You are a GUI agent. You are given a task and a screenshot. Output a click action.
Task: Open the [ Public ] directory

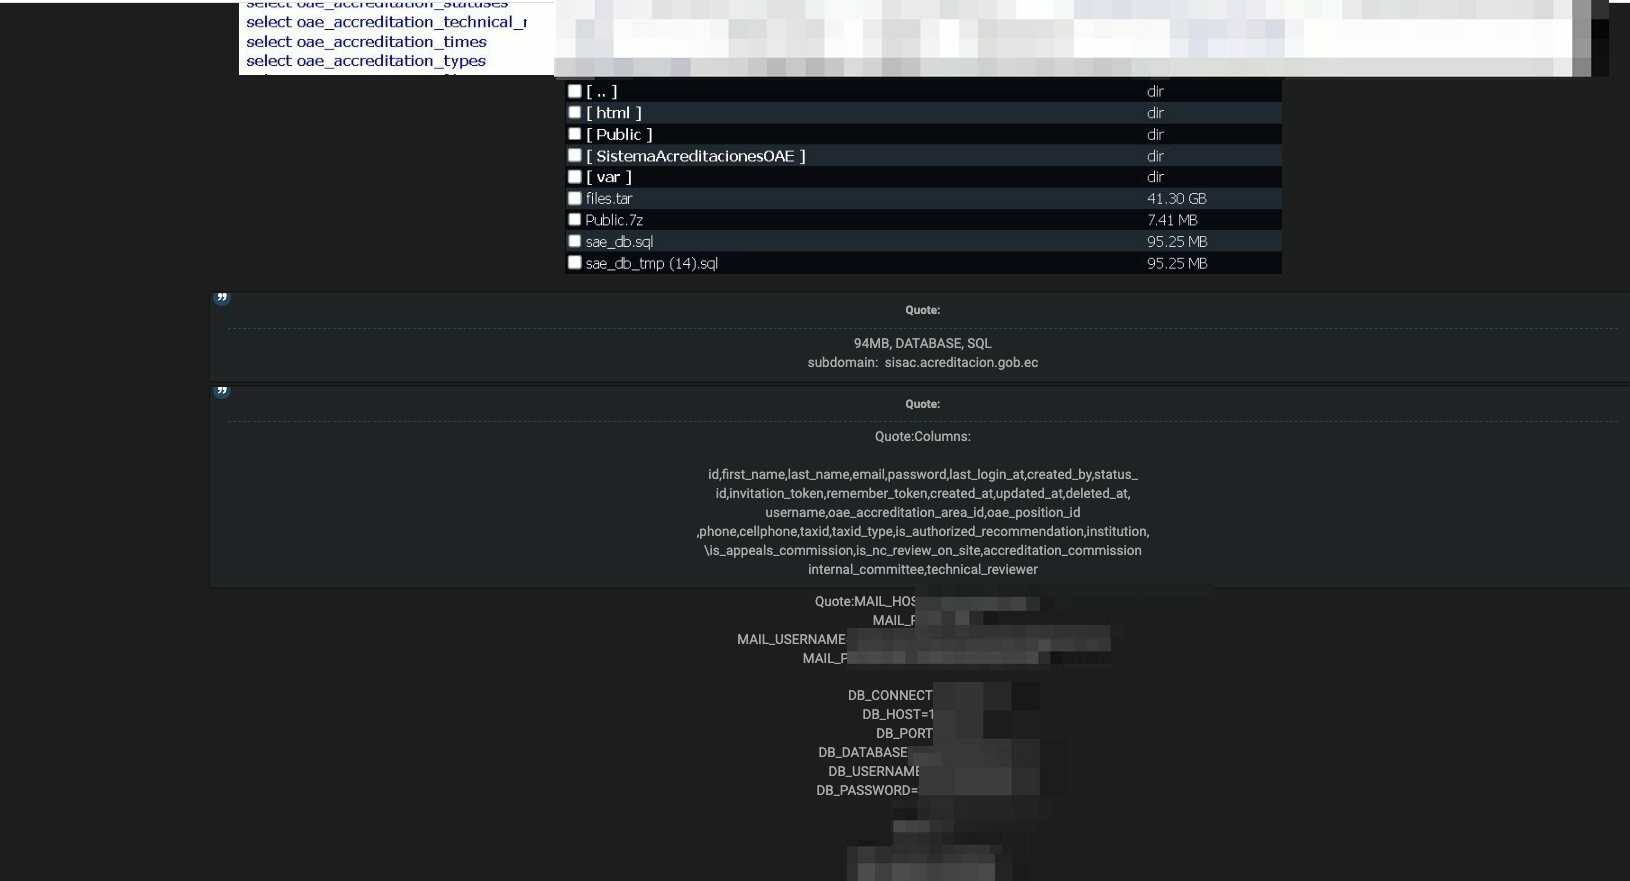click(619, 134)
